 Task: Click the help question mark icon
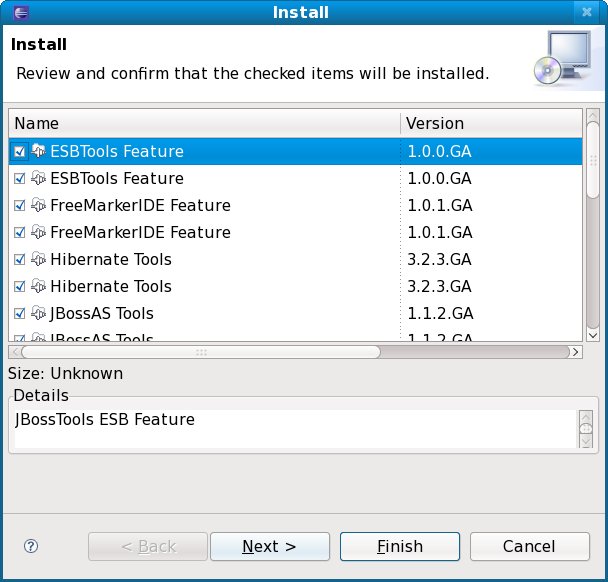point(31,546)
